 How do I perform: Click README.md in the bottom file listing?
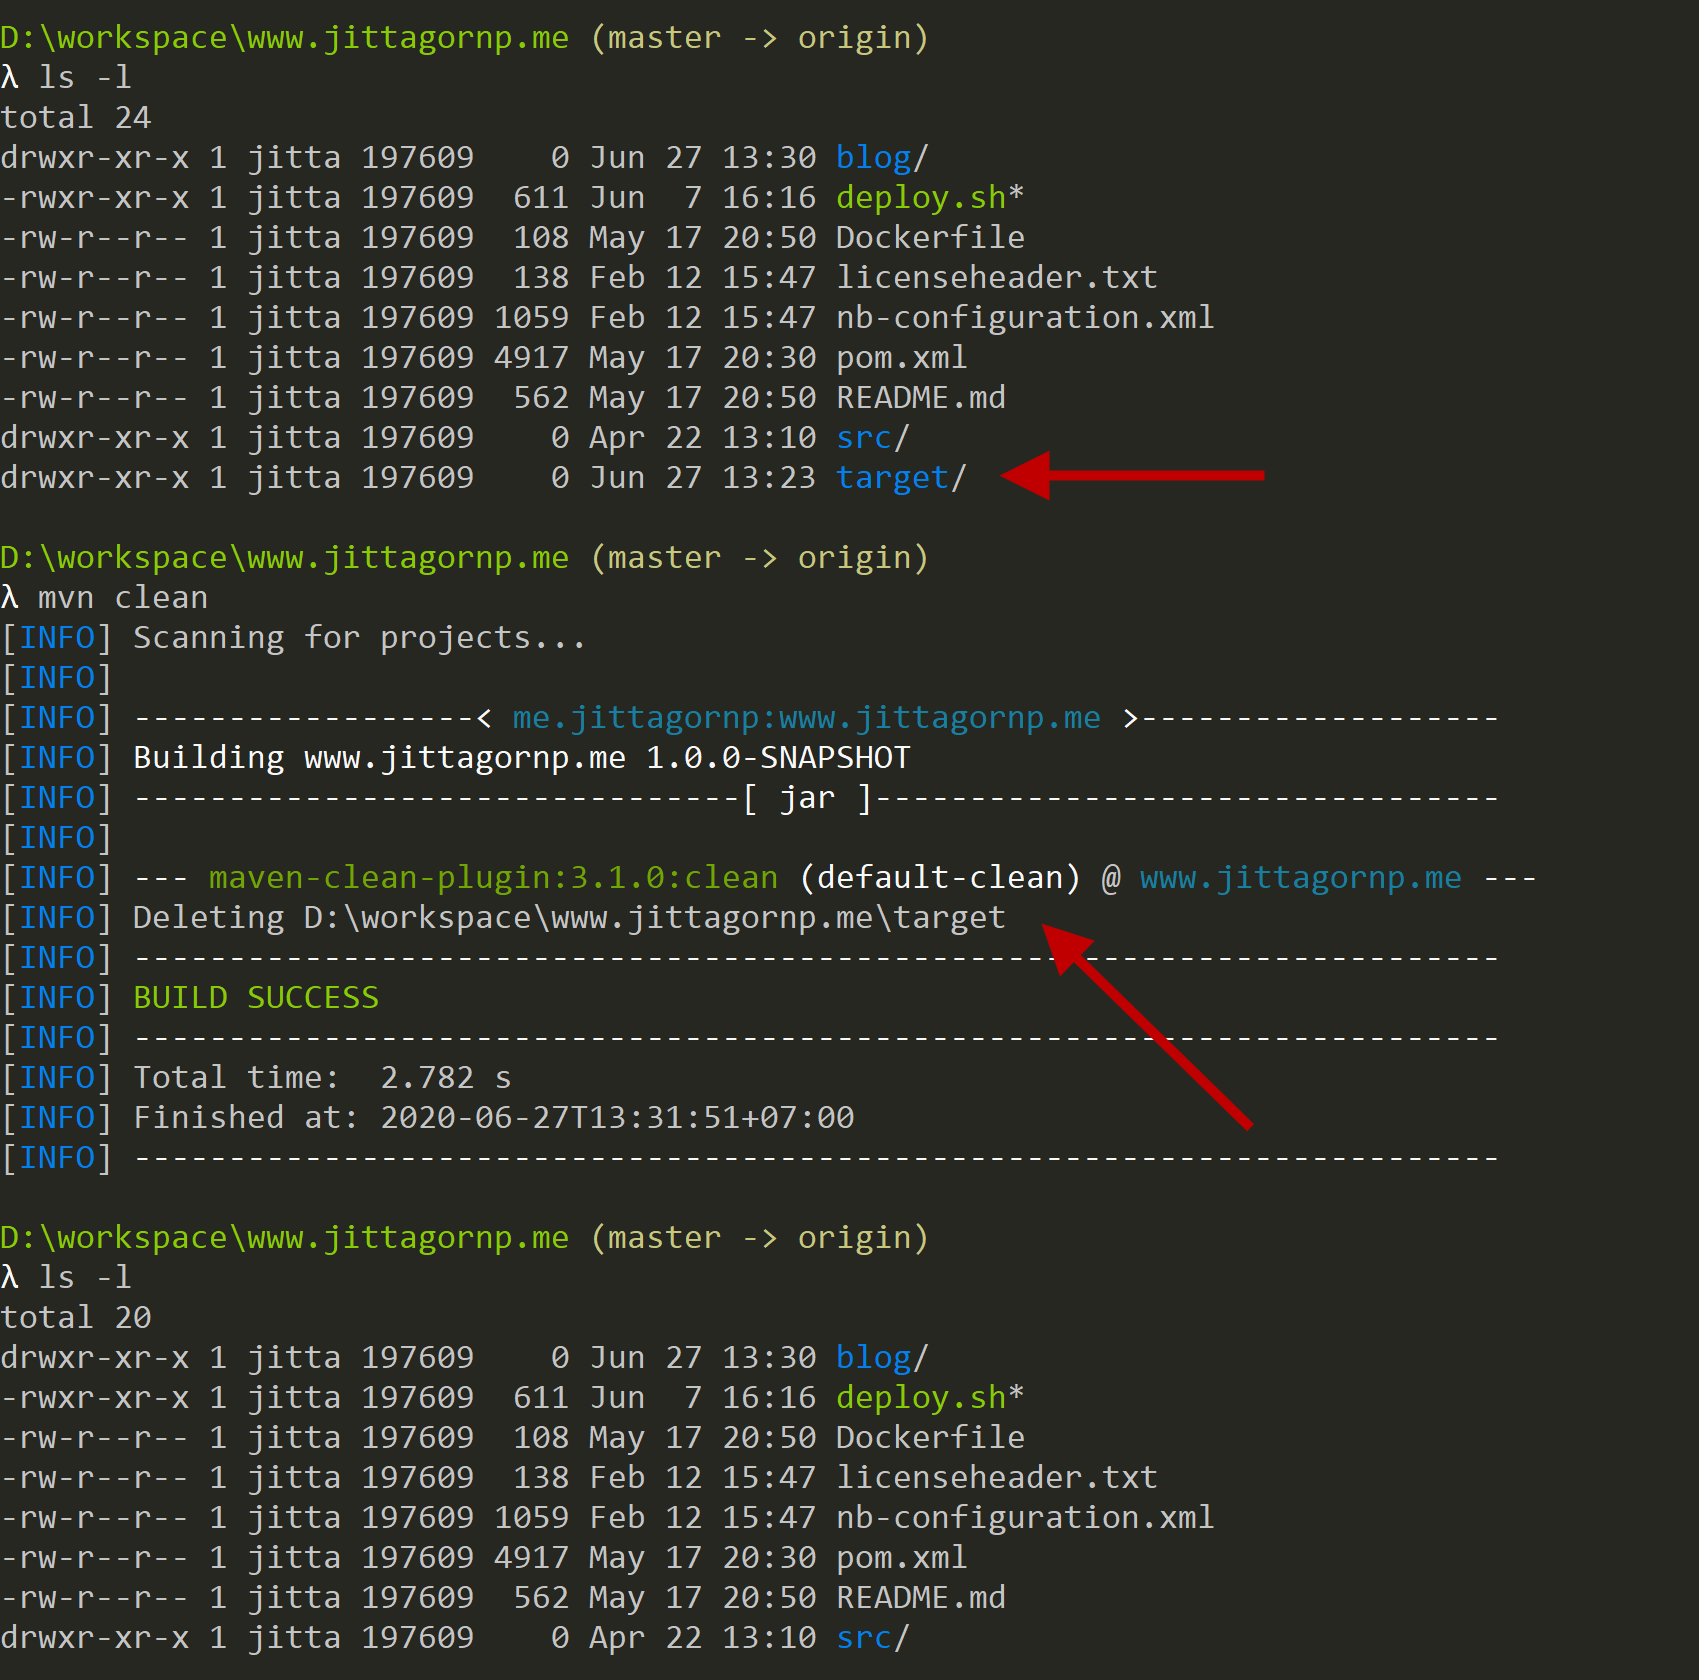pyautogui.click(x=919, y=1598)
